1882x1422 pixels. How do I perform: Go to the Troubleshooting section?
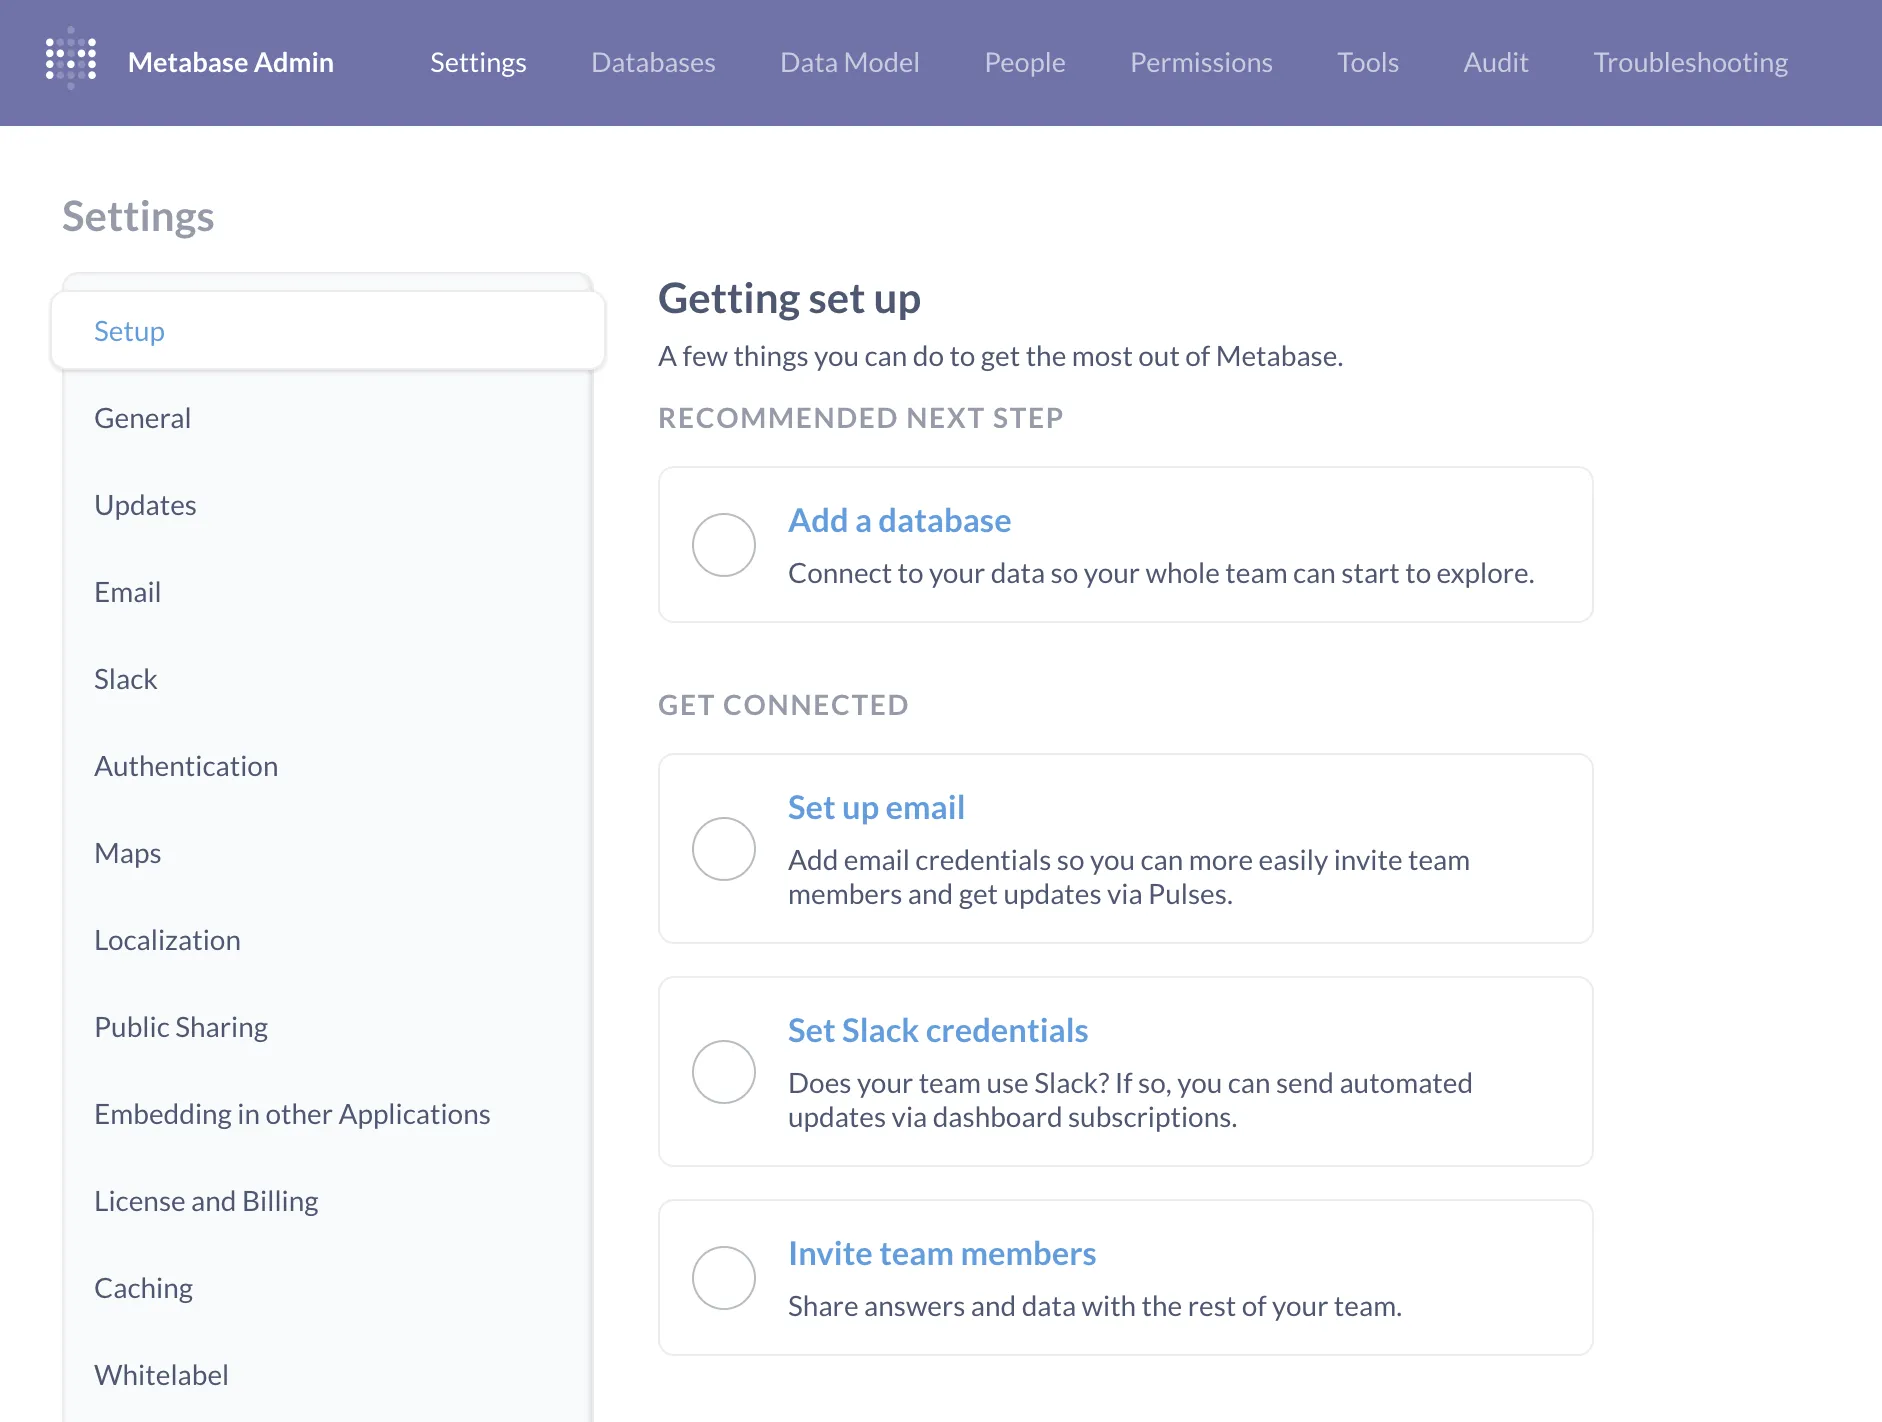point(1690,62)
